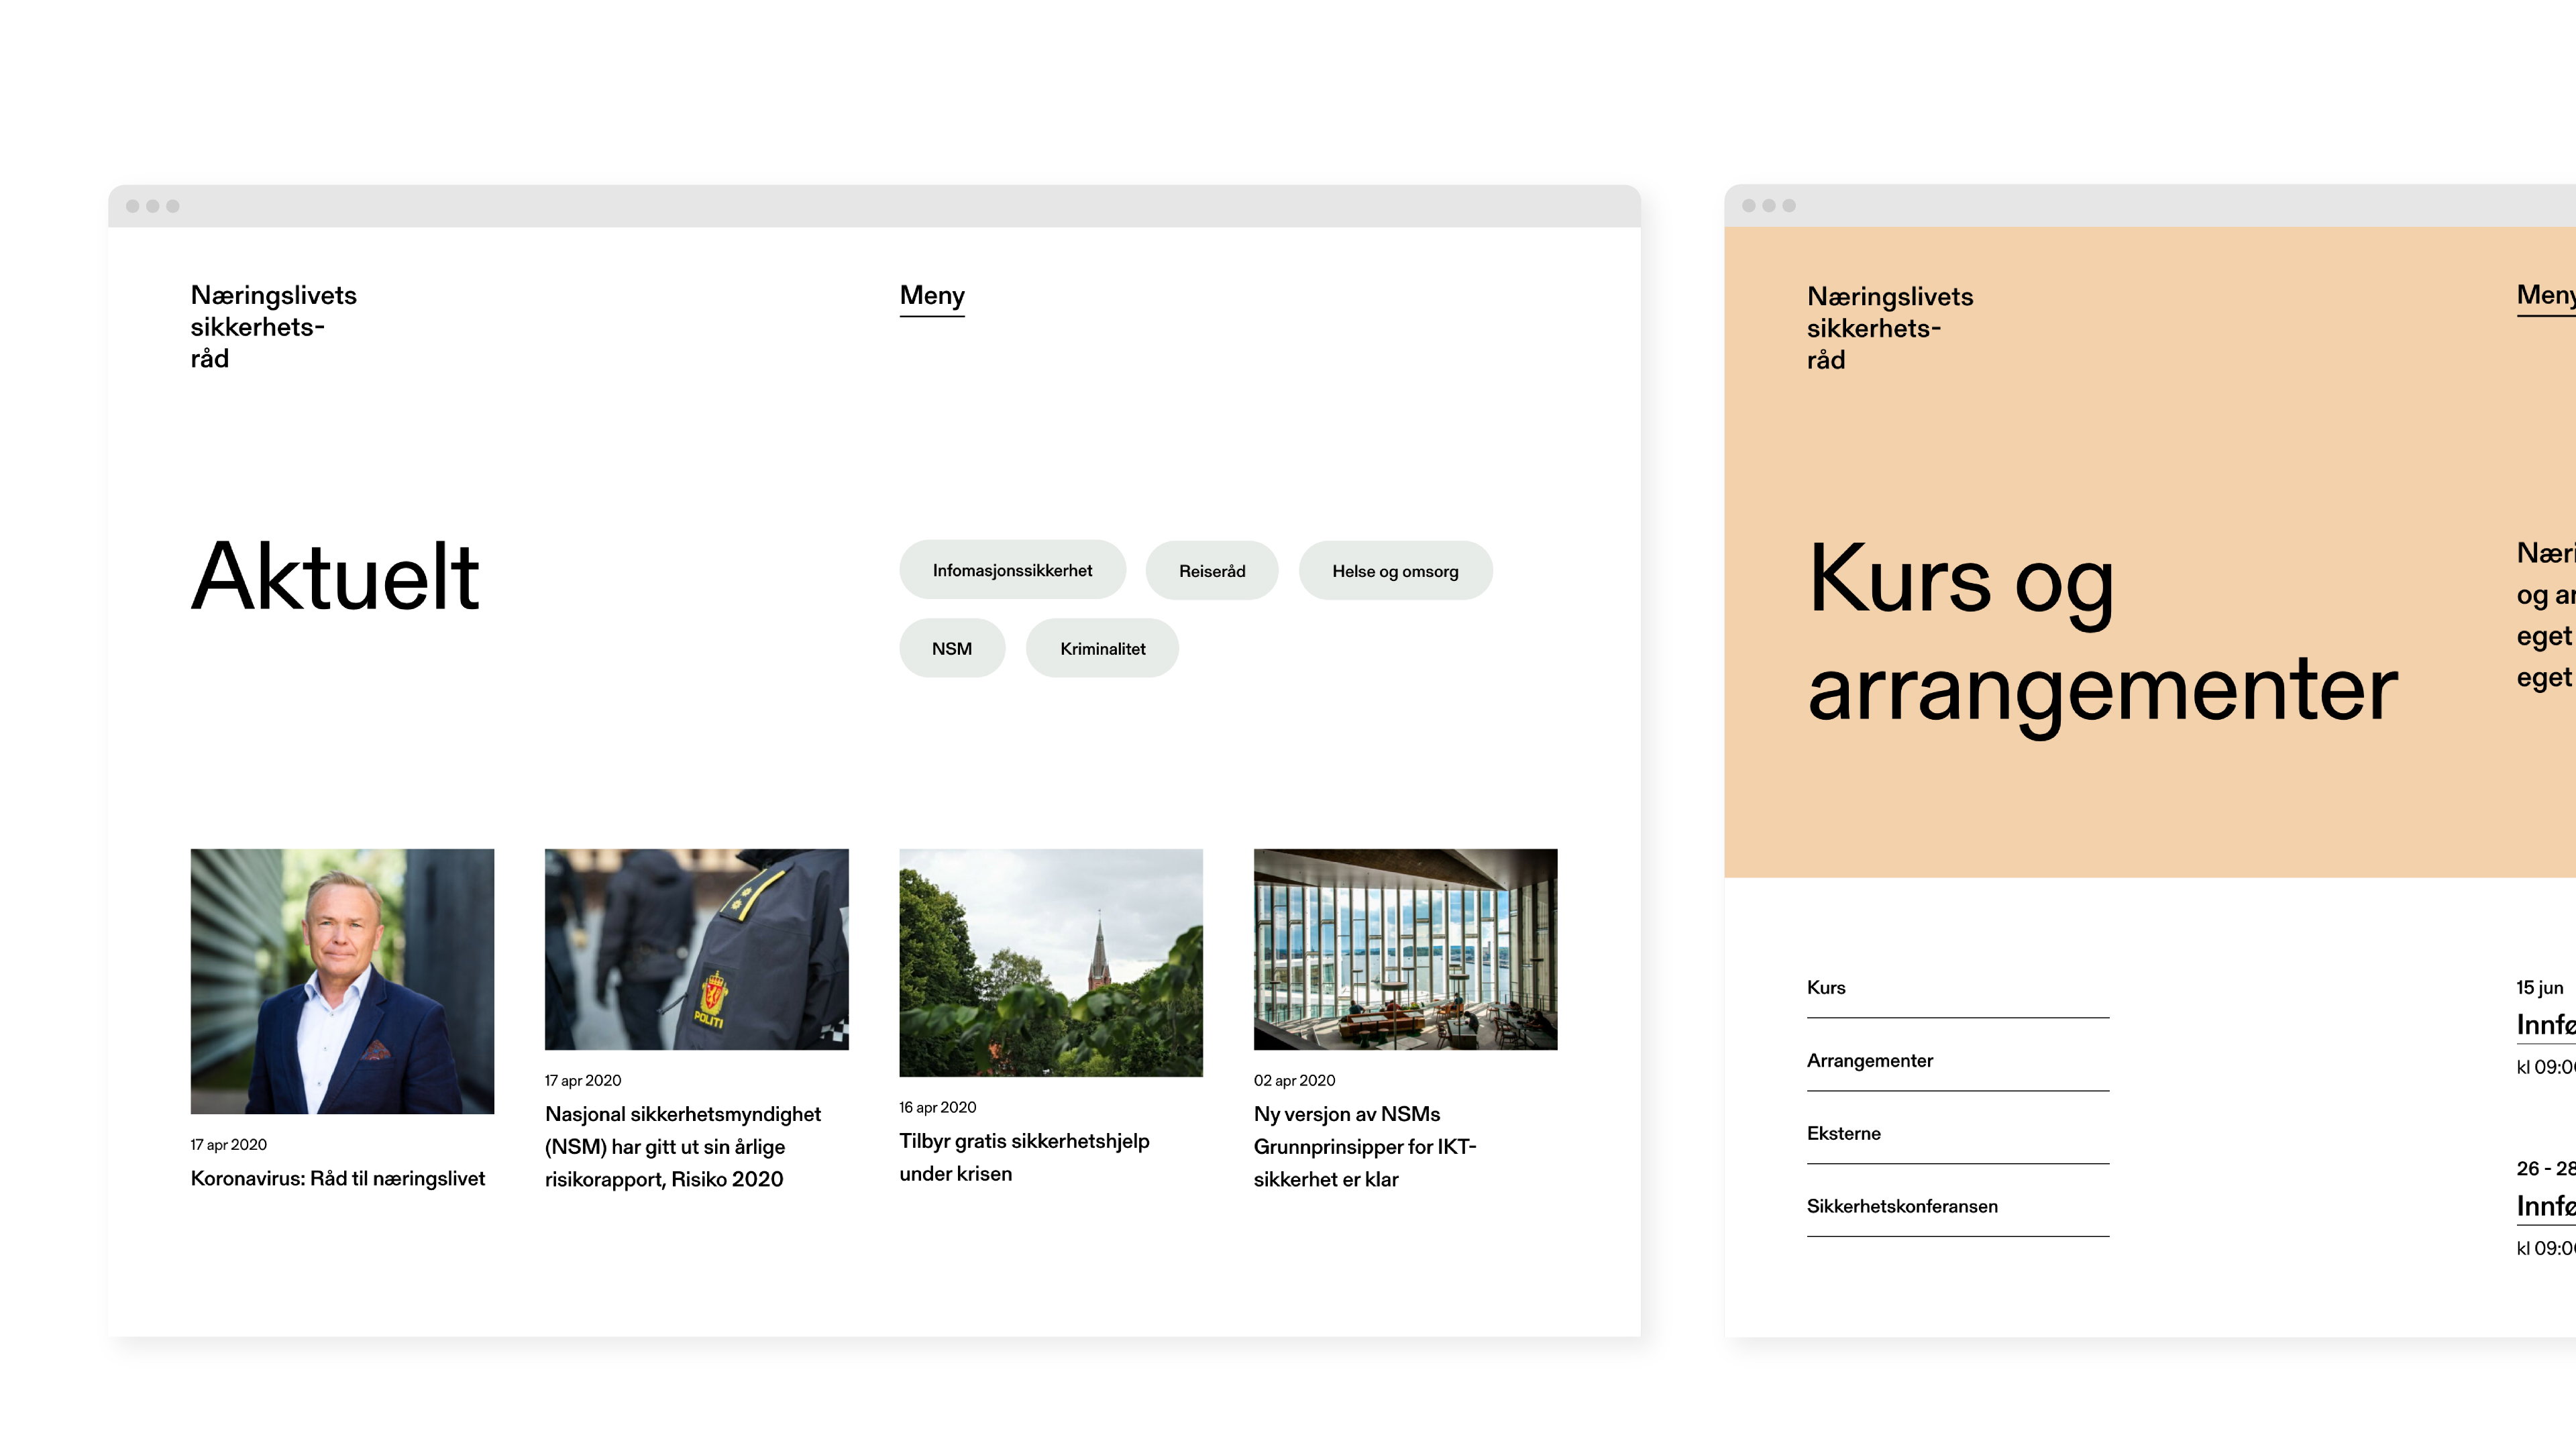
Task: Open the NSM Risiko 2020 risikorapport article
Action: coord(683,1146)
